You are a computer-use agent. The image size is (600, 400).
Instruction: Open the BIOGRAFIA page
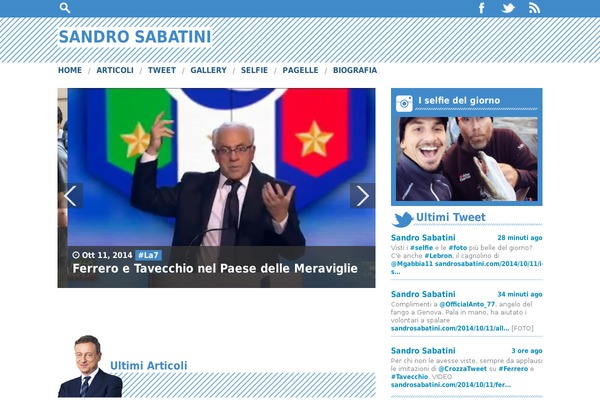point(355,70)
